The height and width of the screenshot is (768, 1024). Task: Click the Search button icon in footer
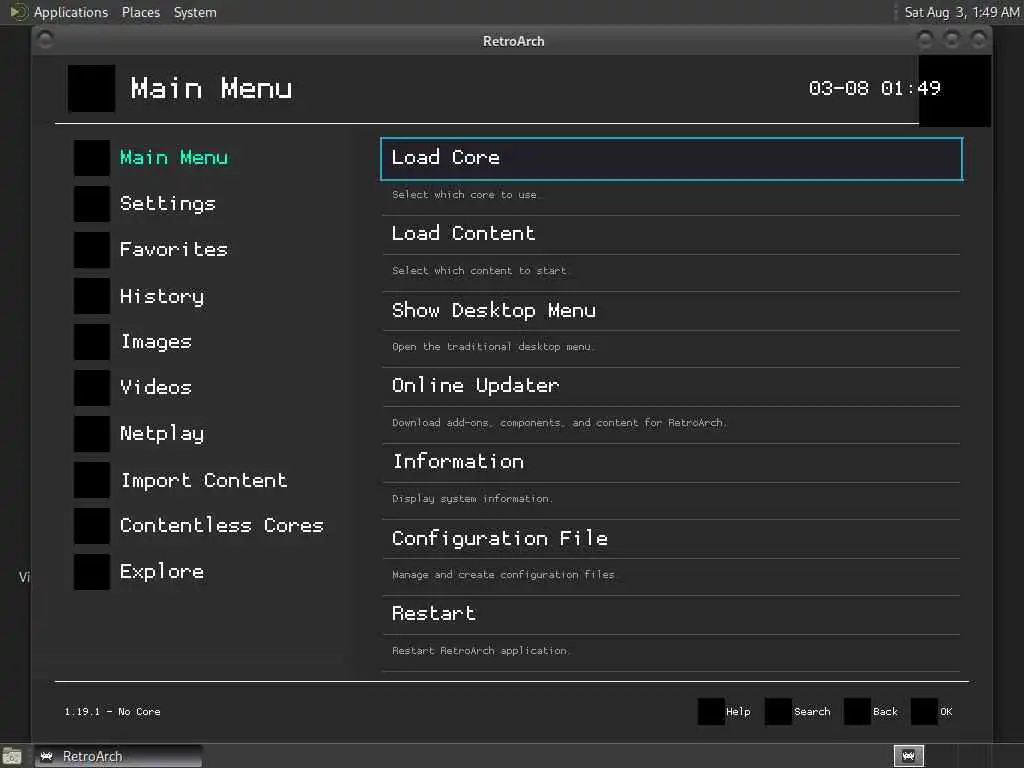pyautogui.click(x=778, y=711)
